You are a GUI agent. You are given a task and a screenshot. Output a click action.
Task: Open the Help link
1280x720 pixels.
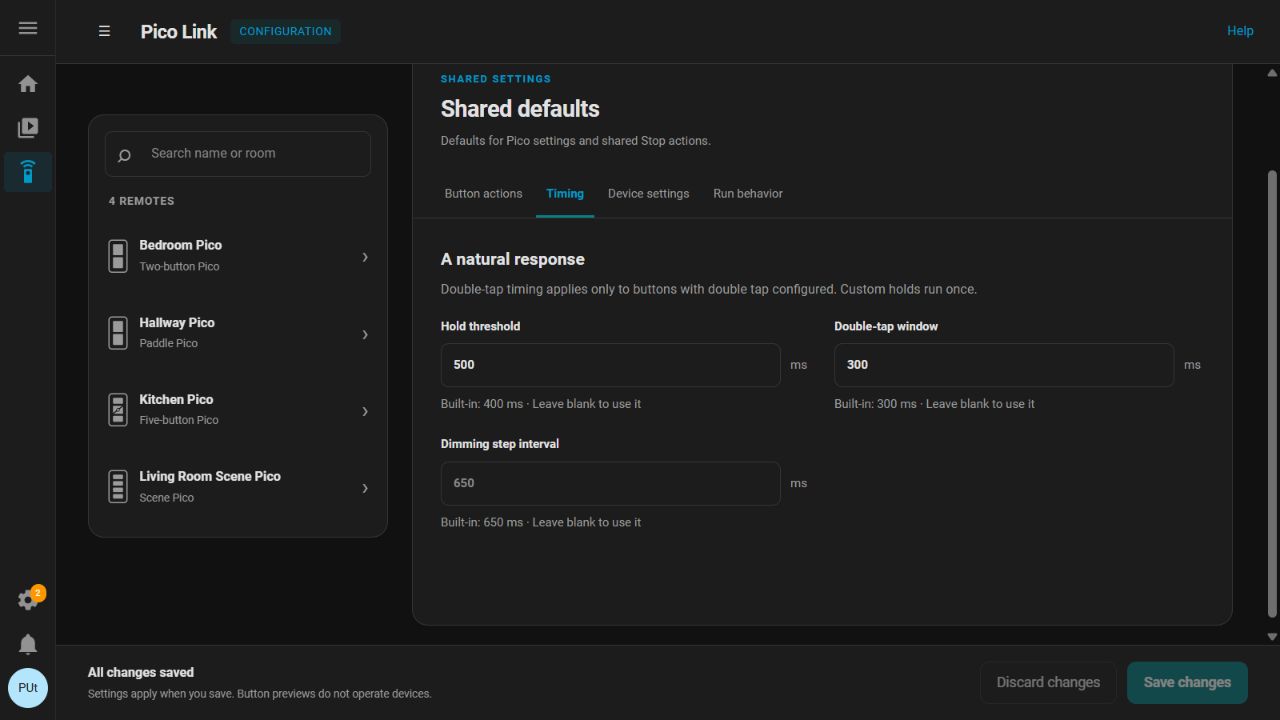click(x=1240, y=31)
